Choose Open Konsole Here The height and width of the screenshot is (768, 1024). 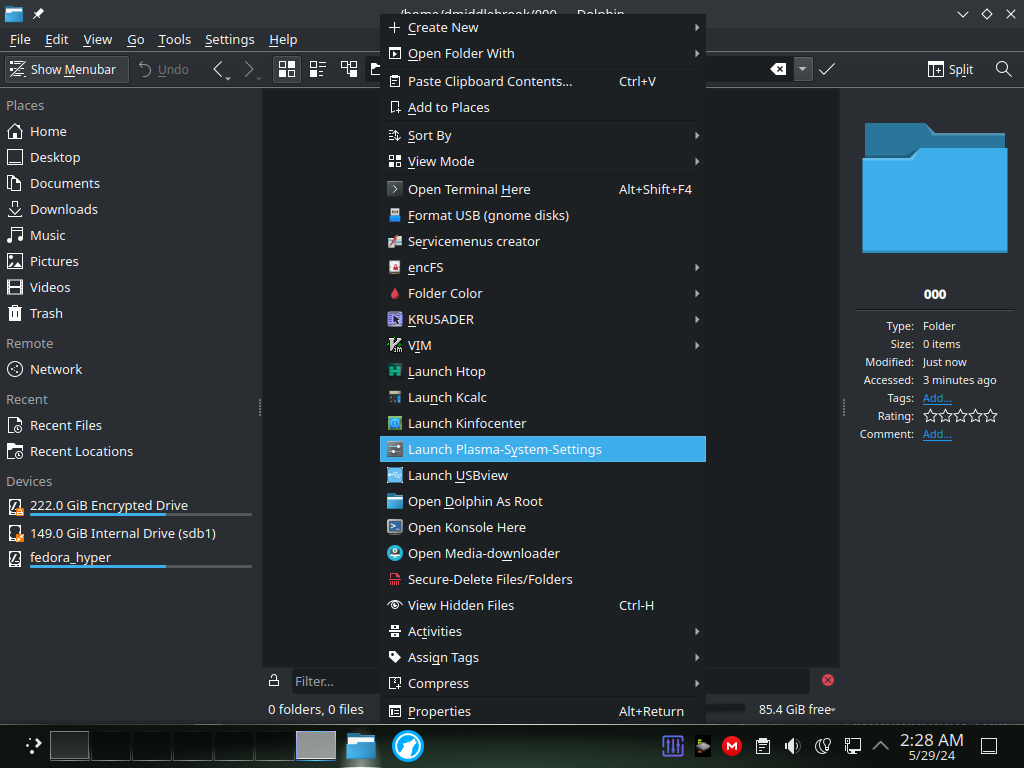click(x=543, y=528)
